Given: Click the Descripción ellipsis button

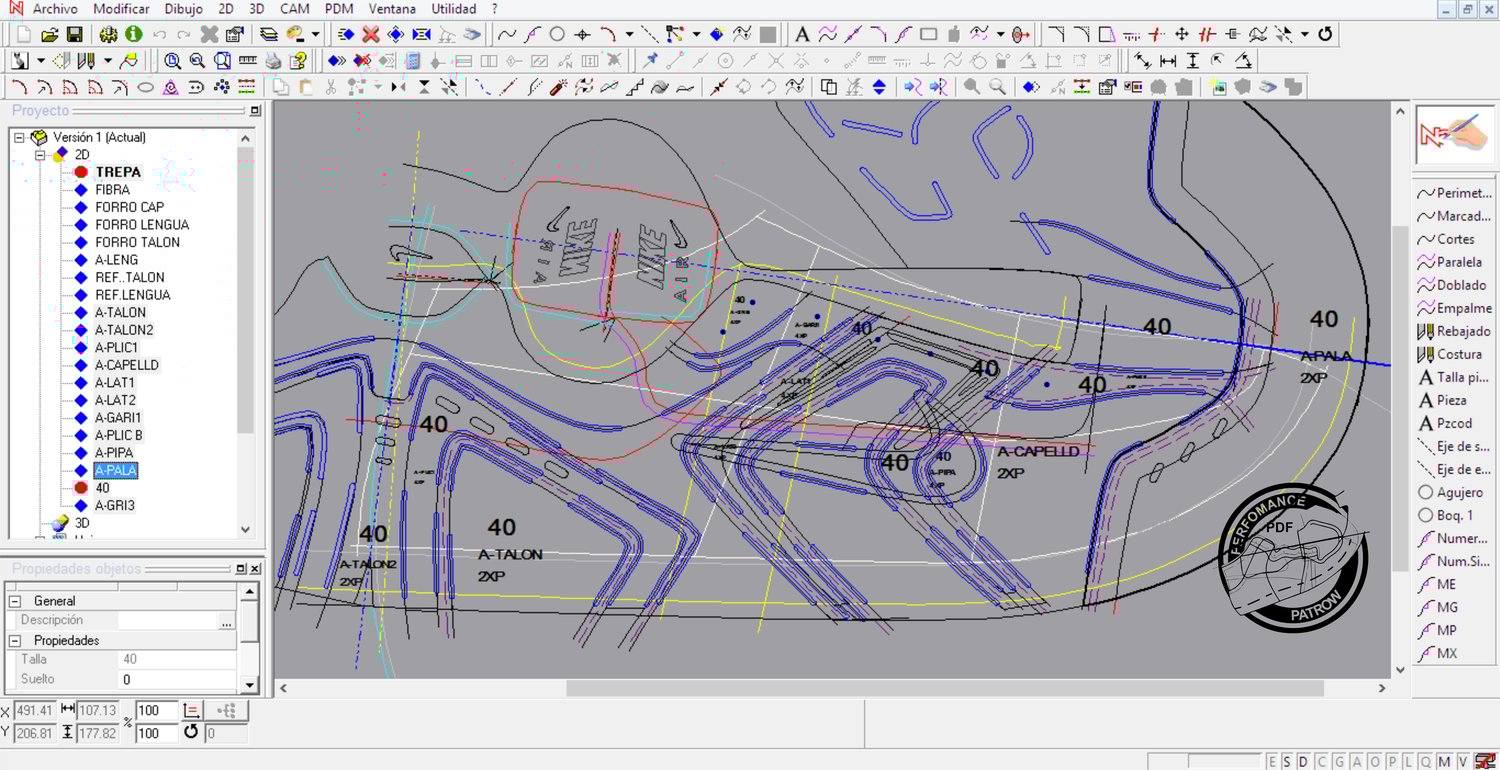Looking at the screenshot, I should [x=226, y=621].
